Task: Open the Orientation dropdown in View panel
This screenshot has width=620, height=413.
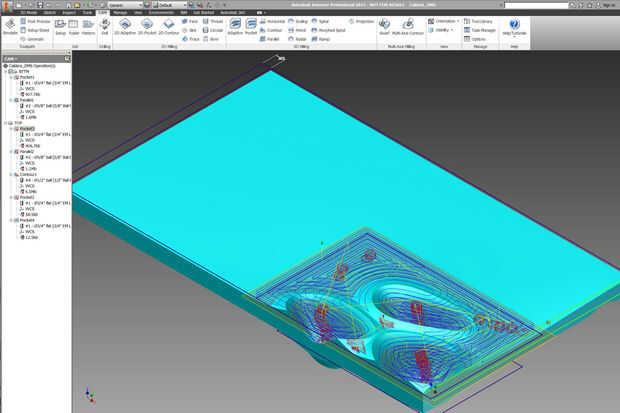Action: point(443,21)
